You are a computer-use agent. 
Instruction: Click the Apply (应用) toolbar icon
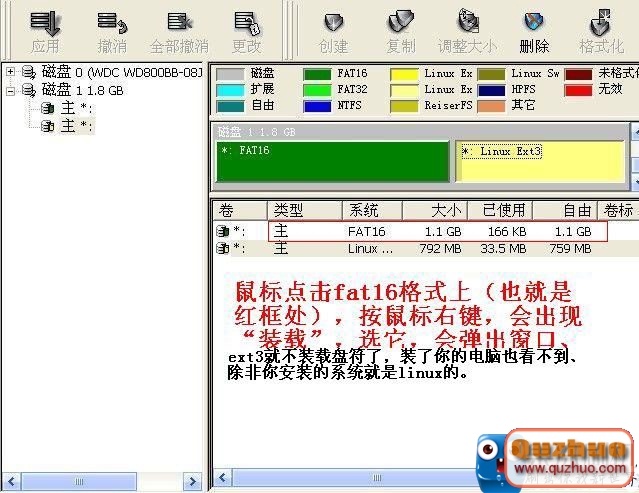(45, 23)
